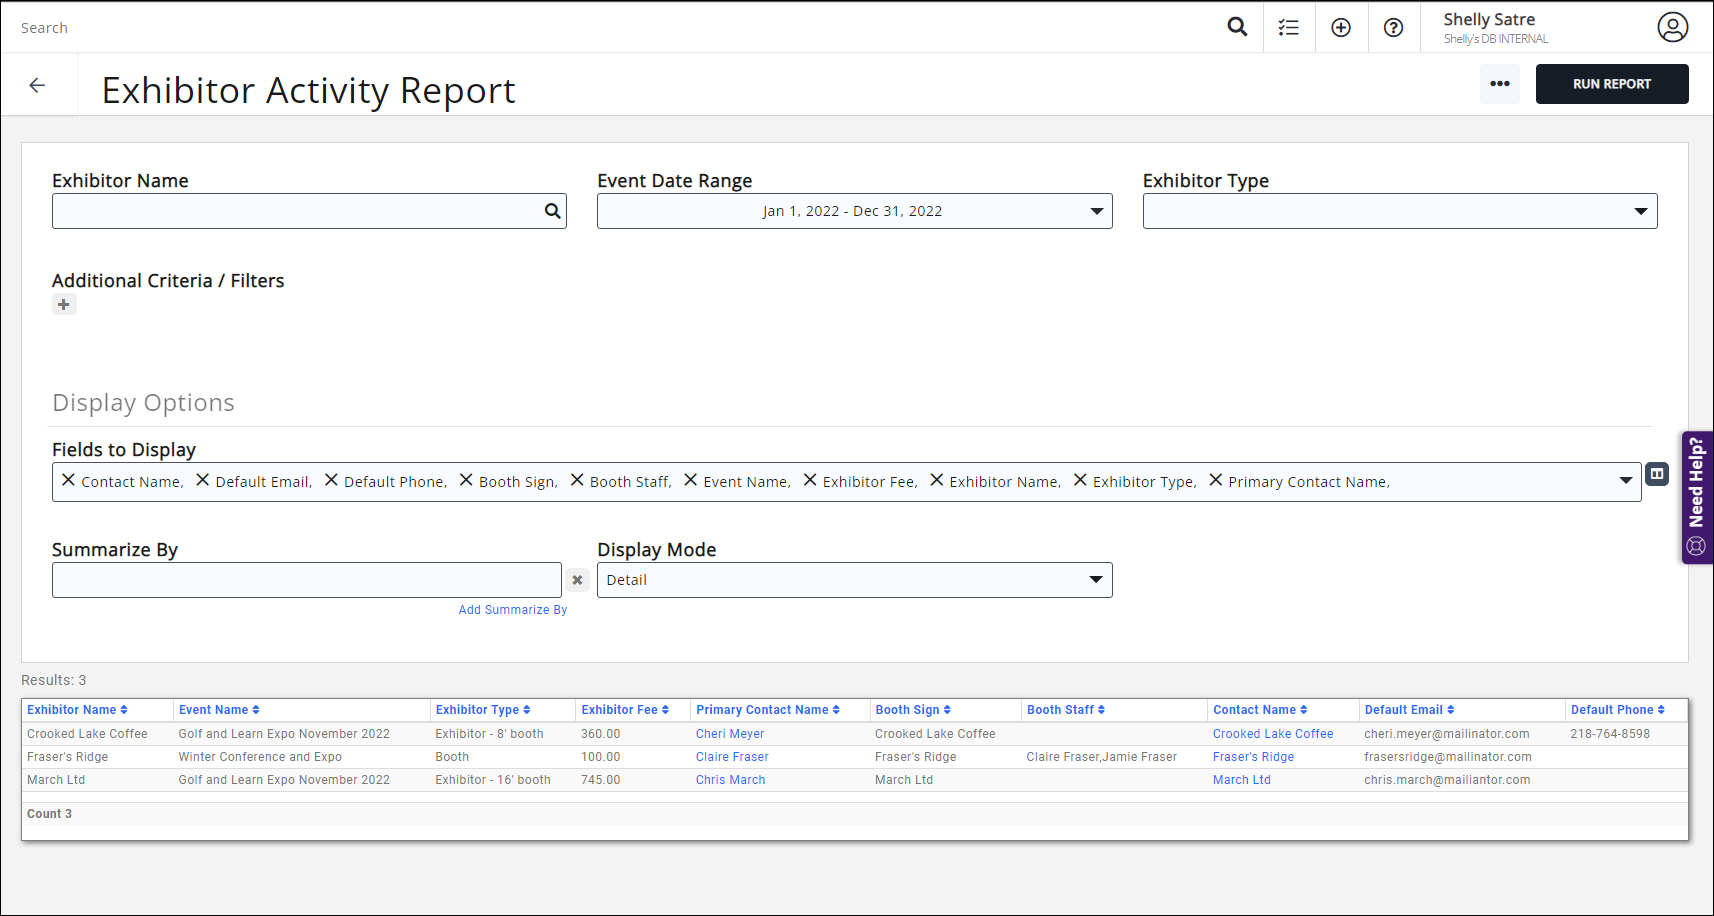
Task: Remove Exhibitor Fee from displayed fields
Action: [x=810, y=480]
